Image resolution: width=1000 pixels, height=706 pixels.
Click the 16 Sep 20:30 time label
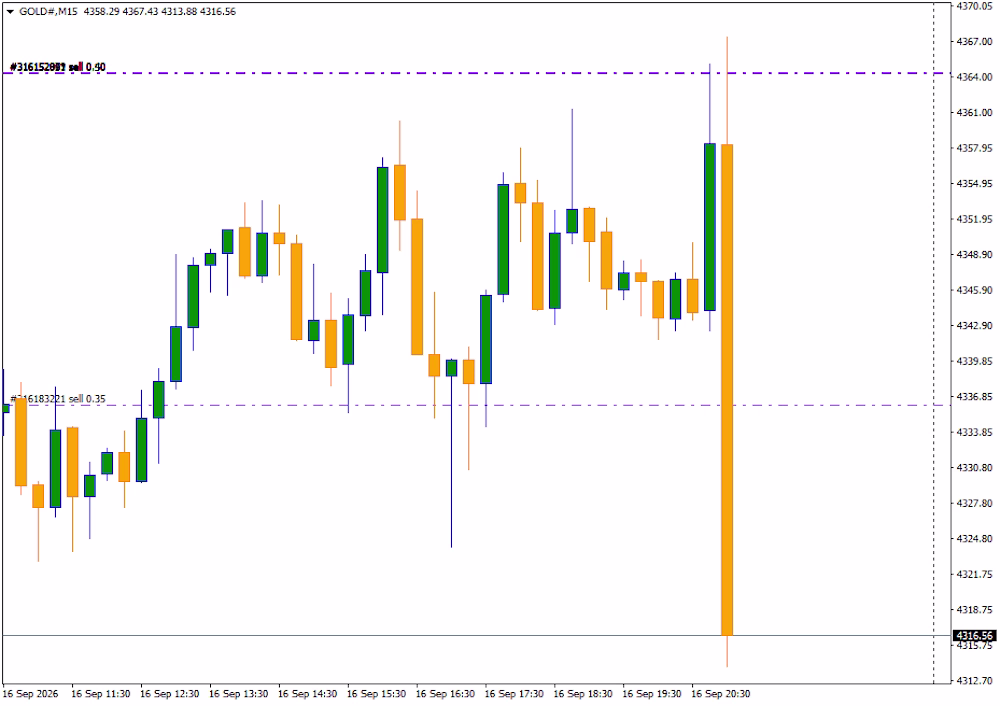[721, 694]
